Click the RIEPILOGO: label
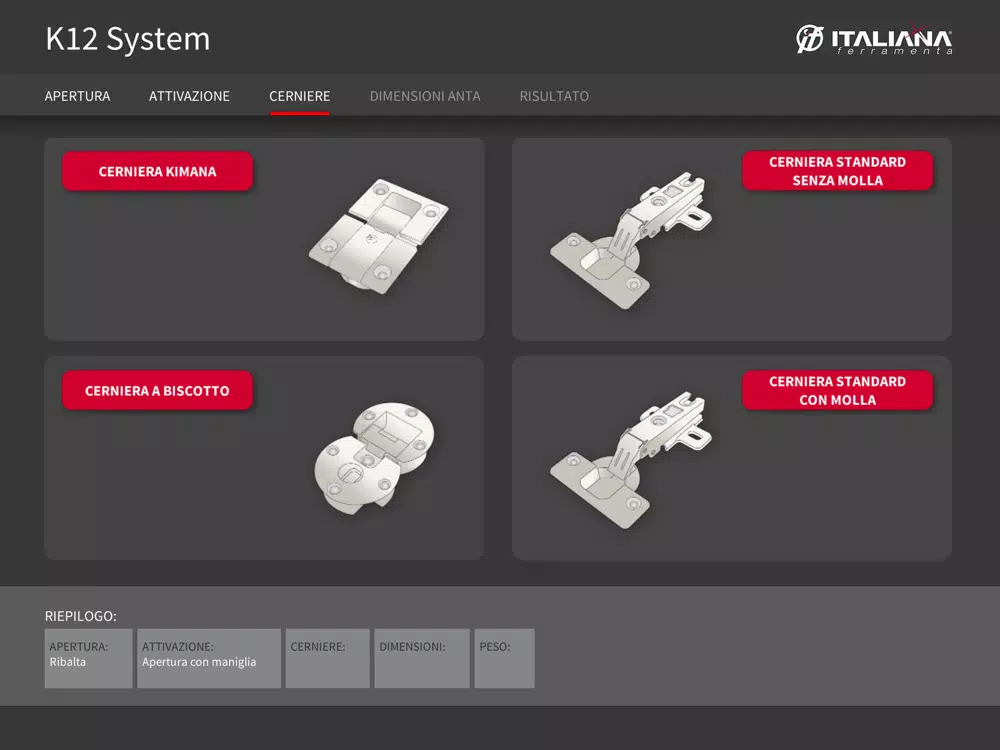1000x750 pixels. [80, 616]
